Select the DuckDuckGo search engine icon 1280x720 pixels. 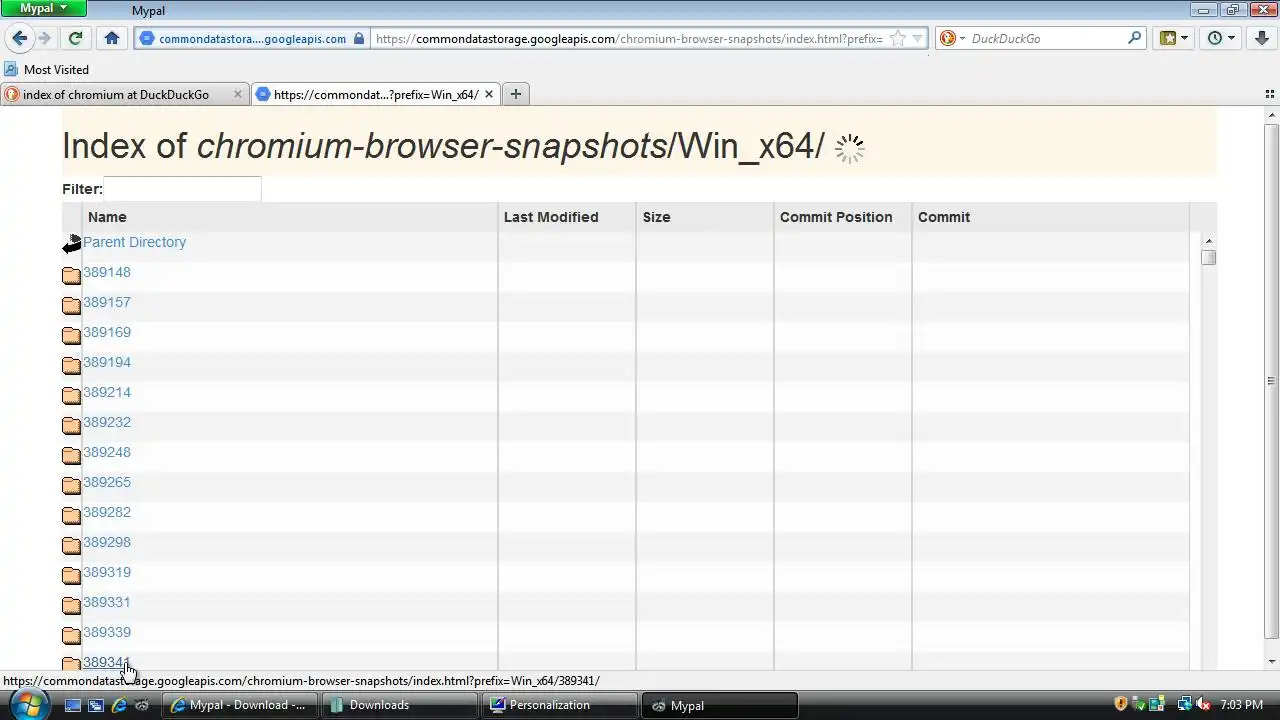coord(948,38)
